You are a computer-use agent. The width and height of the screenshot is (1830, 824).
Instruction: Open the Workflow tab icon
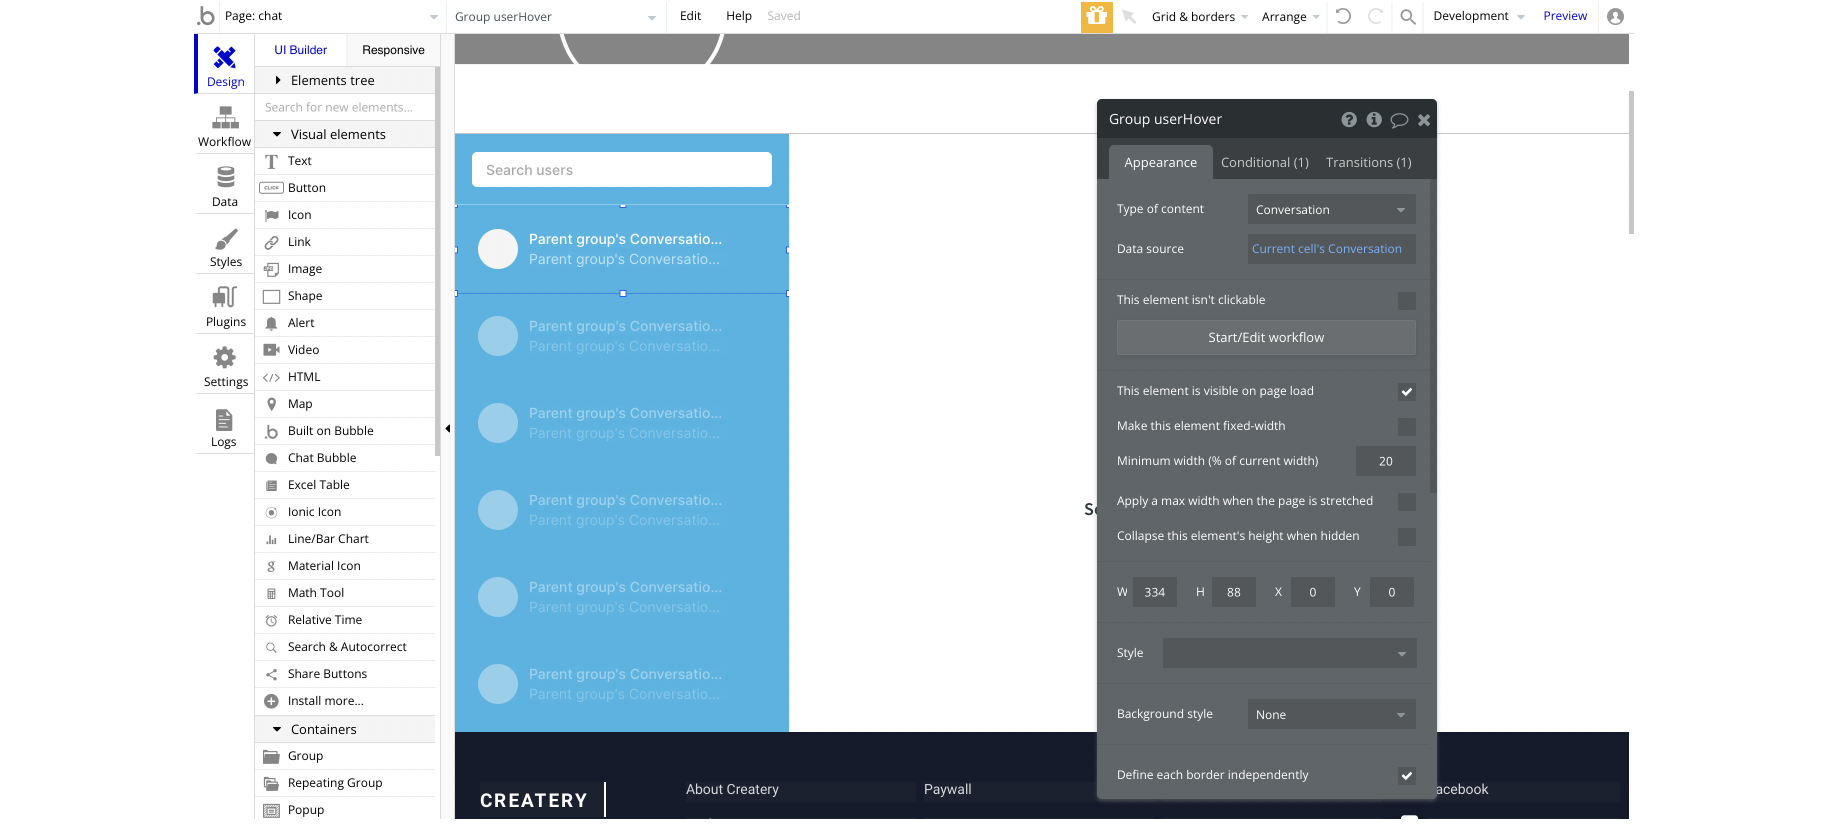pyautogui.click(x=225, y=118)
